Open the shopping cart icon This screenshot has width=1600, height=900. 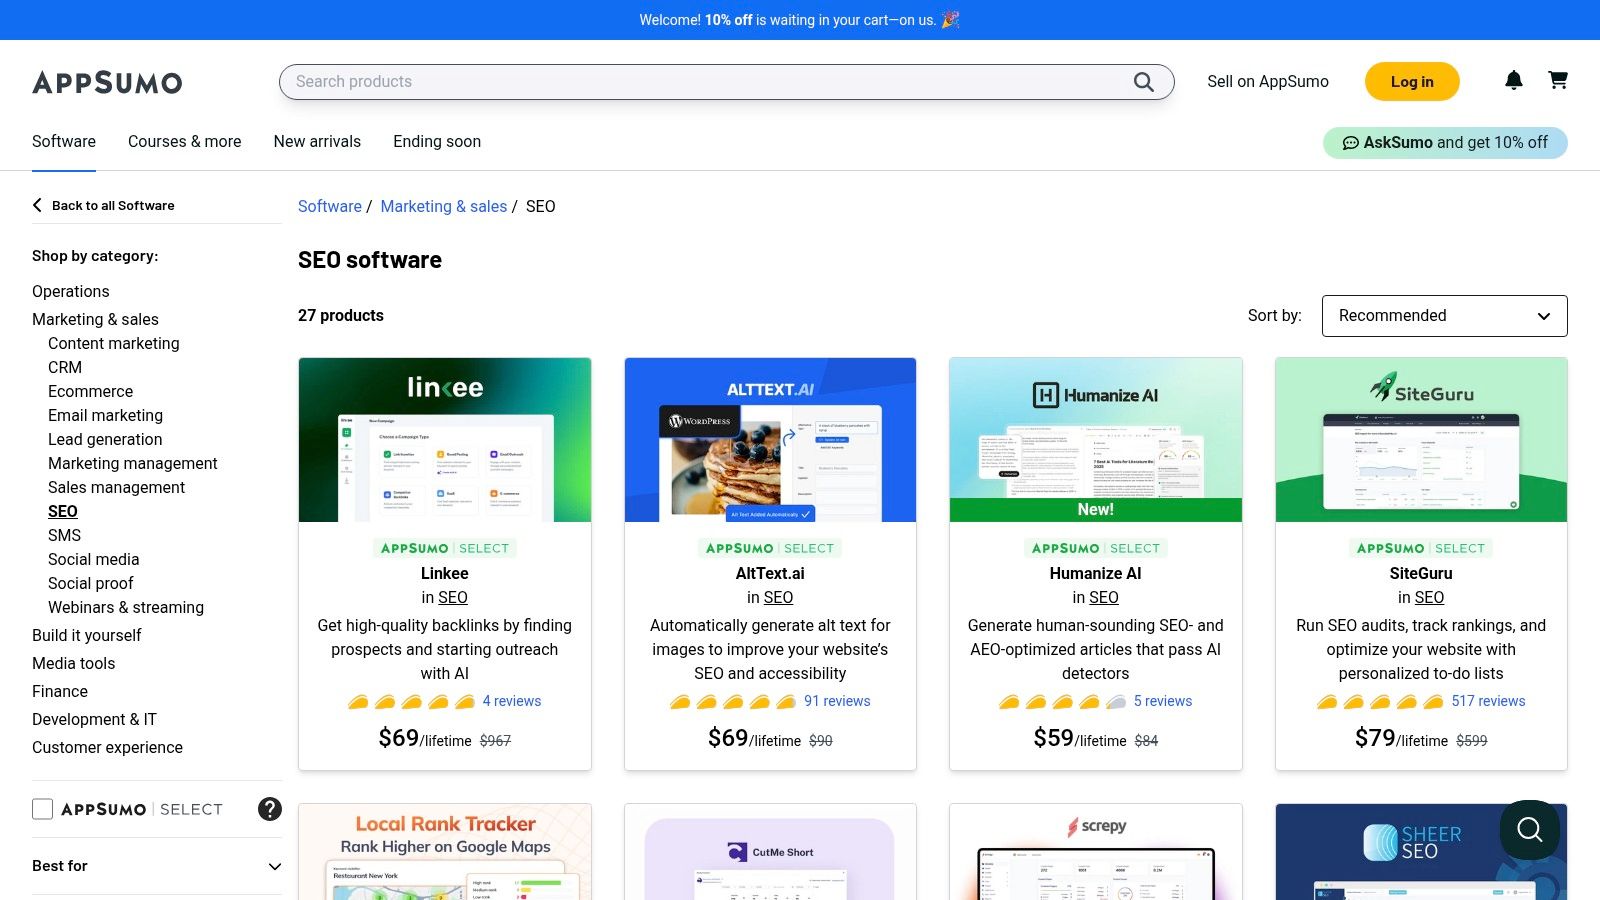1558,80
